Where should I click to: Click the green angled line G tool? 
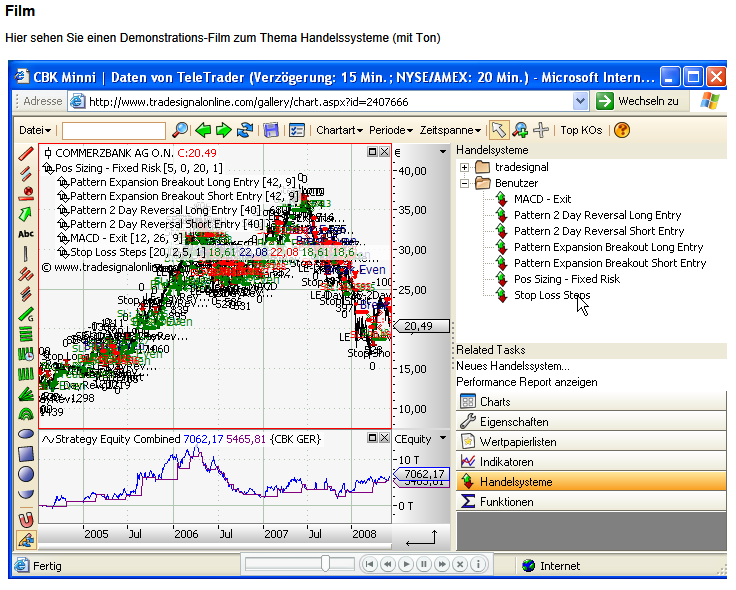click(26, 314)
